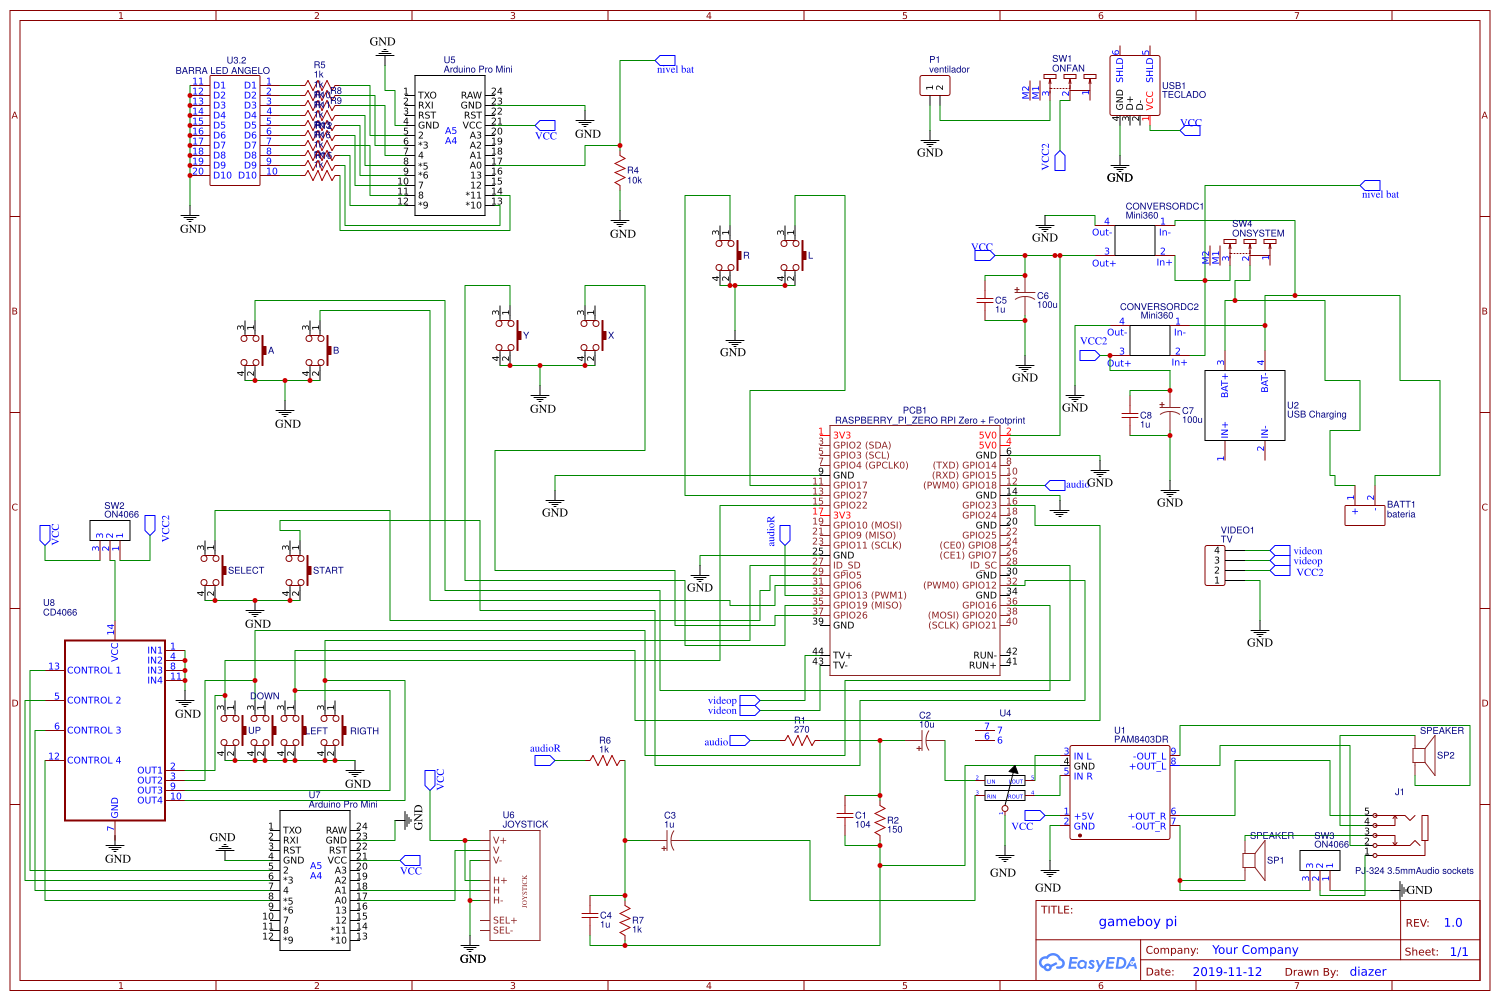Image resolution: width=1500 pixels, height=1001 pixels.
Task: Select the gameboy pi title text
Action: pos(1138,921)
